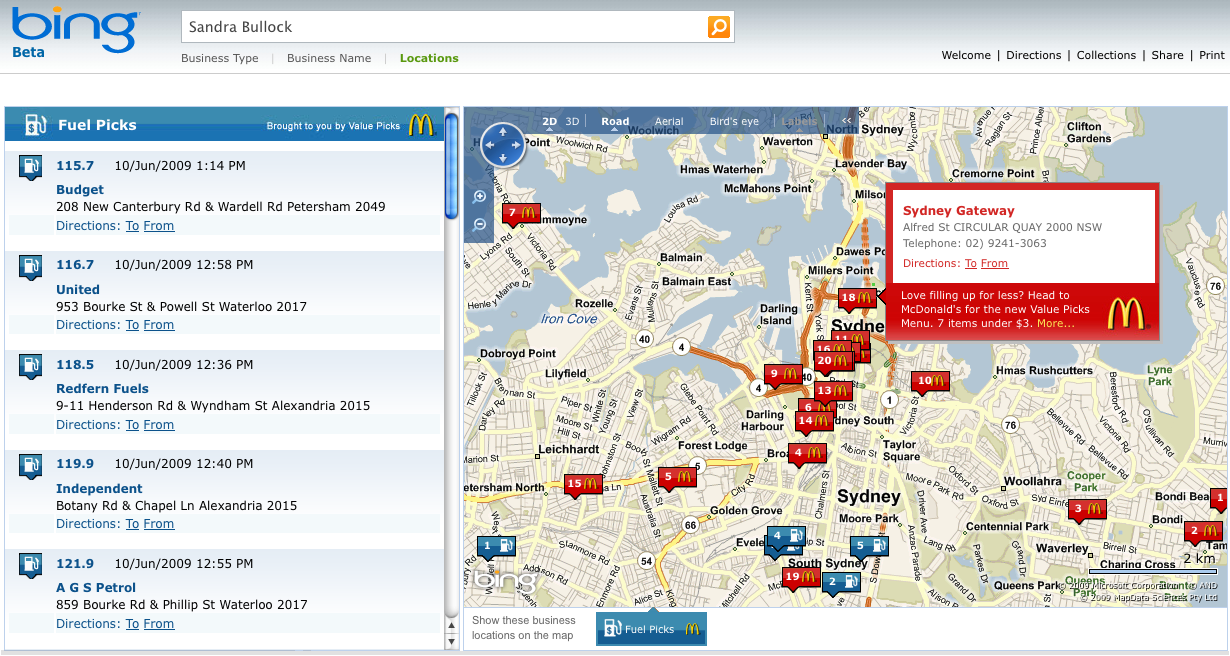Image resolution: width=1230 pixels, height=656 pixels.
Task: Click the map pan compass control
Action: [503, 145]
